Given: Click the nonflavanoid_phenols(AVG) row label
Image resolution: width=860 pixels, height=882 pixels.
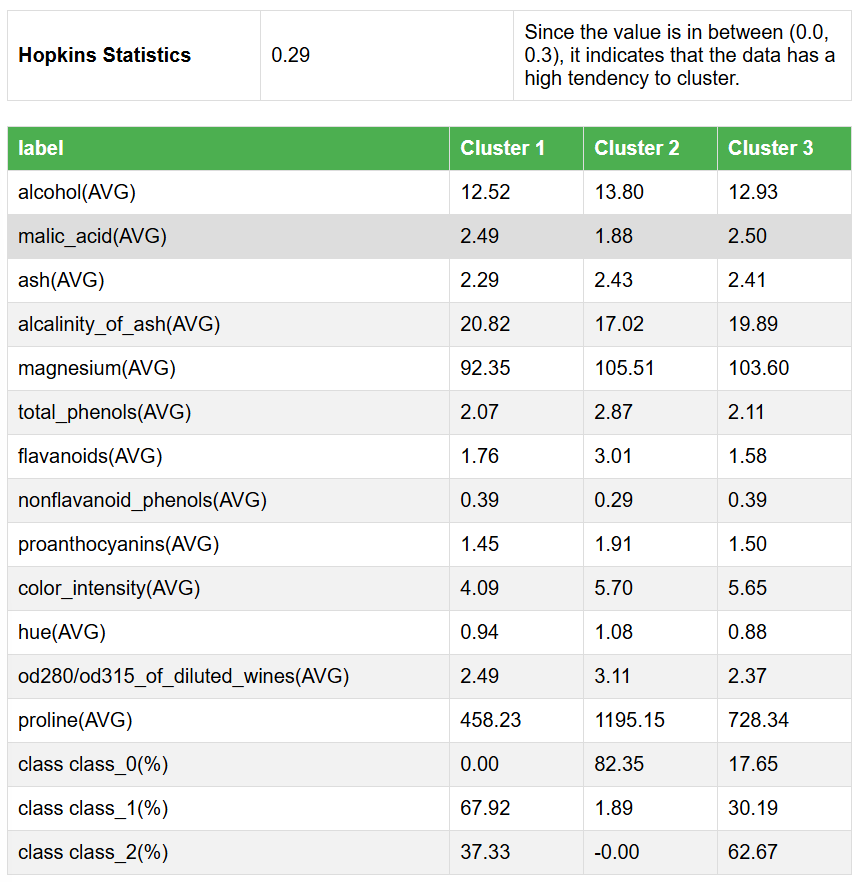Looking at the screenshot, I should point(142,500).
